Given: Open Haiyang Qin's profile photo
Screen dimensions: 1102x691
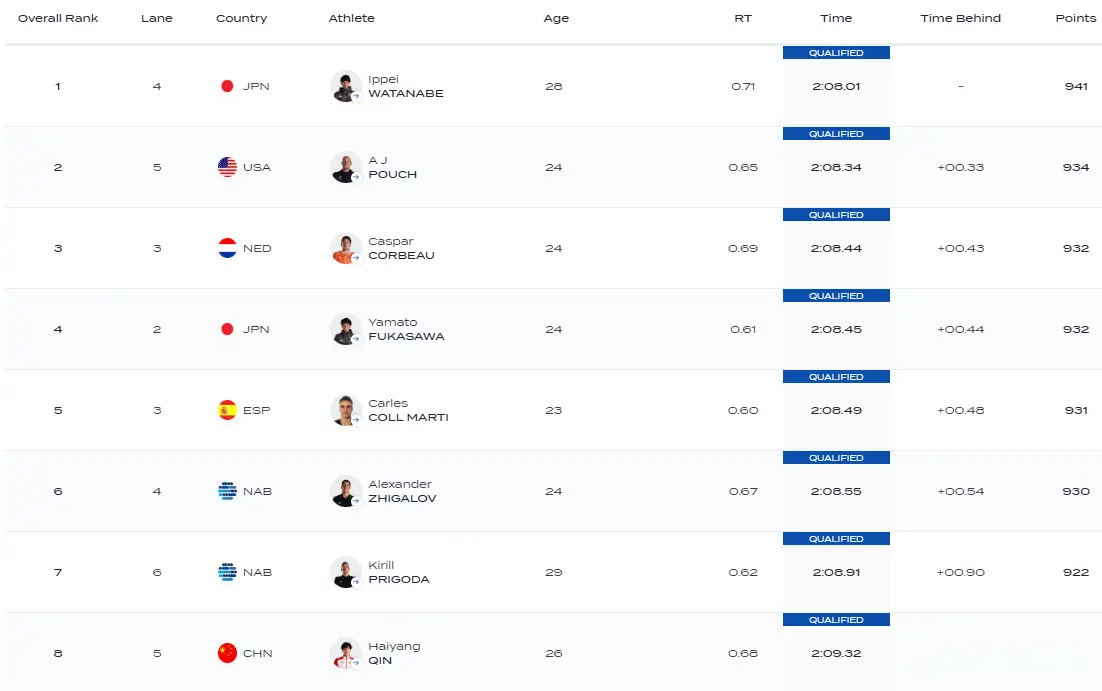Looking at the screenshot, I should click(x=345, y=653).
